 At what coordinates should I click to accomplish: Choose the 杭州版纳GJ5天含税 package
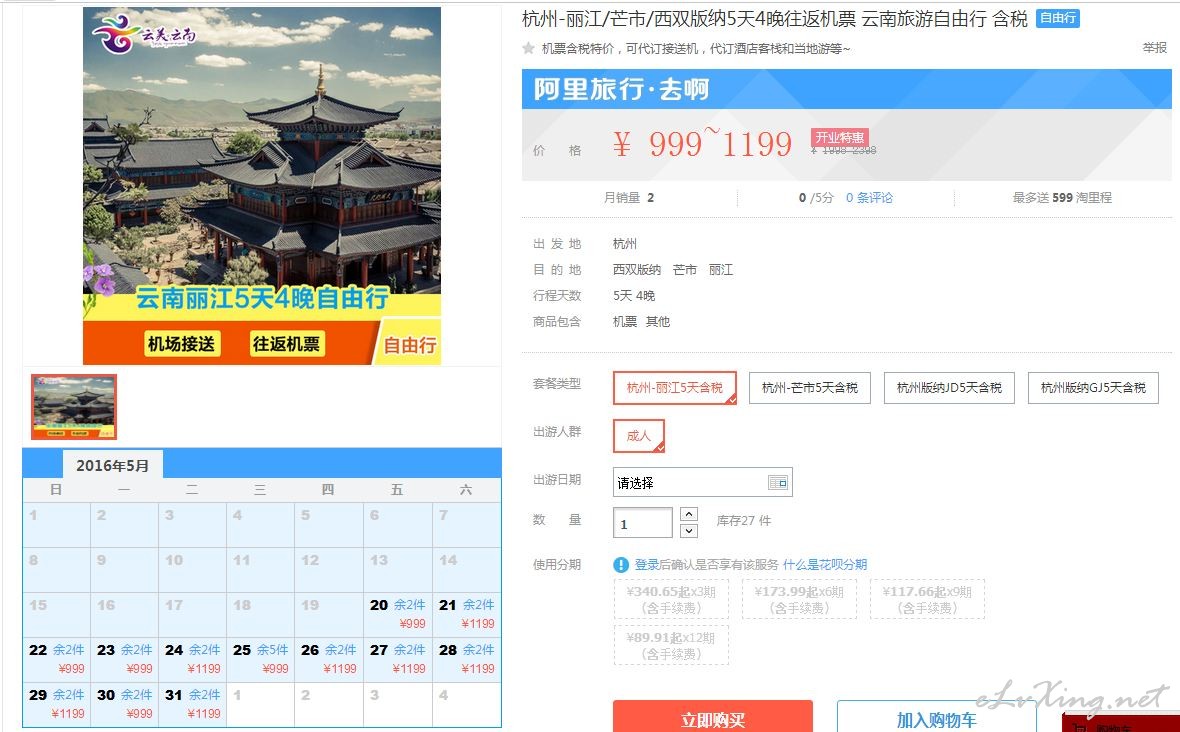pos(1093,388)
